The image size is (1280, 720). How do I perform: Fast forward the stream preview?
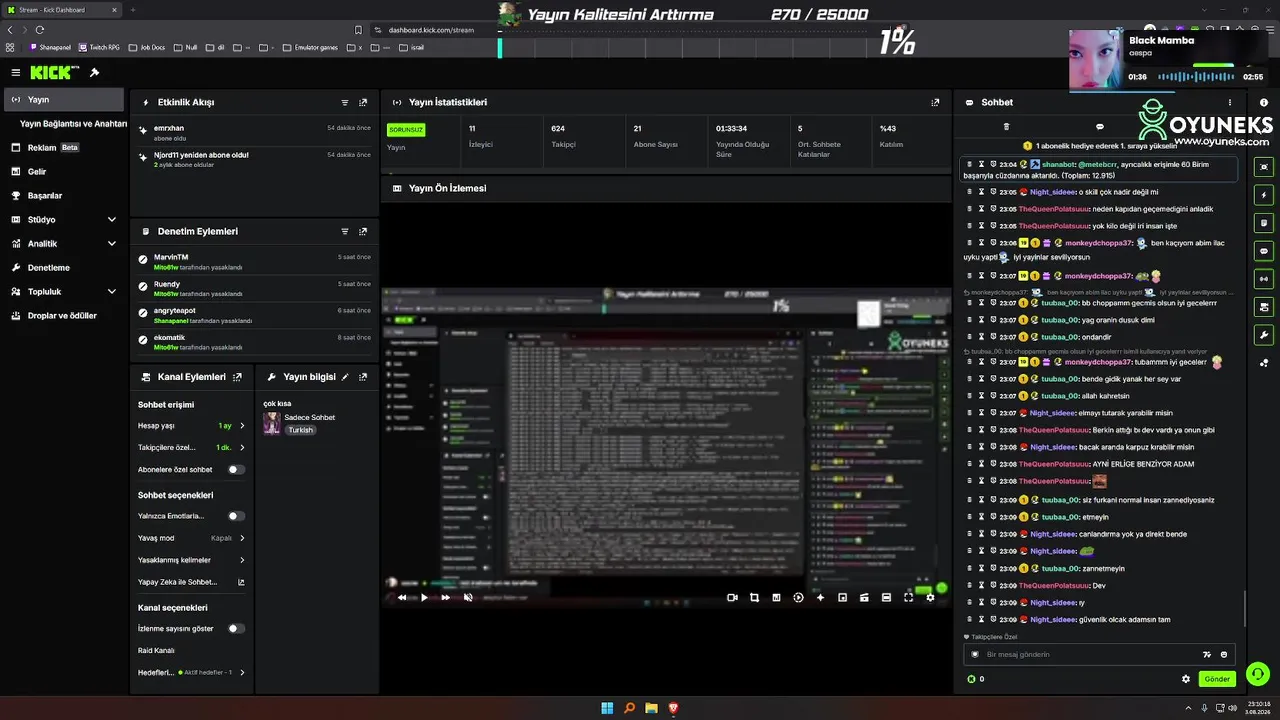[x=446, y=597]
